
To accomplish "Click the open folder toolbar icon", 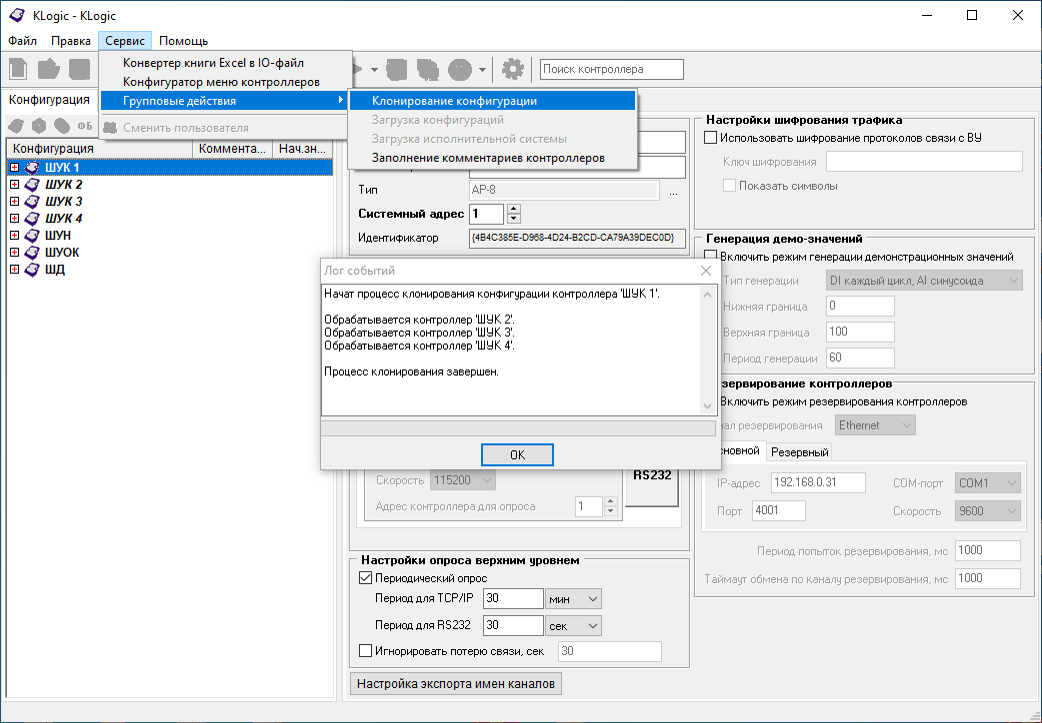I will [48, 69].
